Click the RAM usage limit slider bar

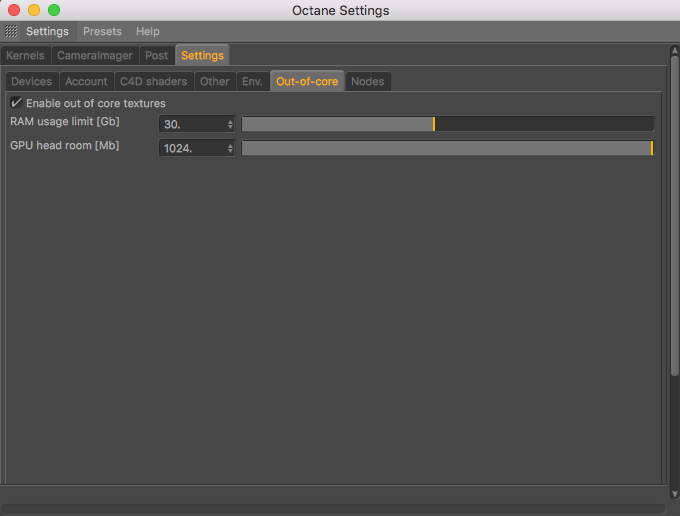(x=448, y=124)
